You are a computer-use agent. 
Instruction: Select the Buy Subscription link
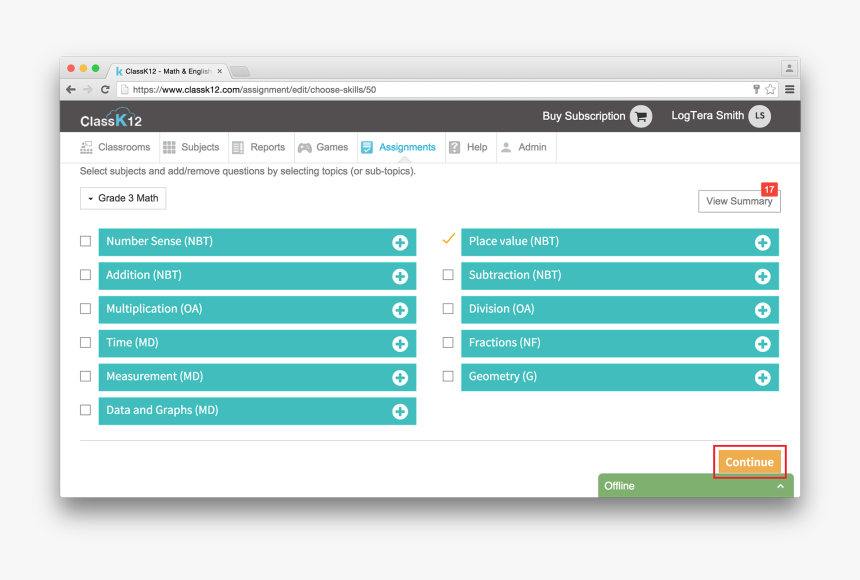pos(583,116)
